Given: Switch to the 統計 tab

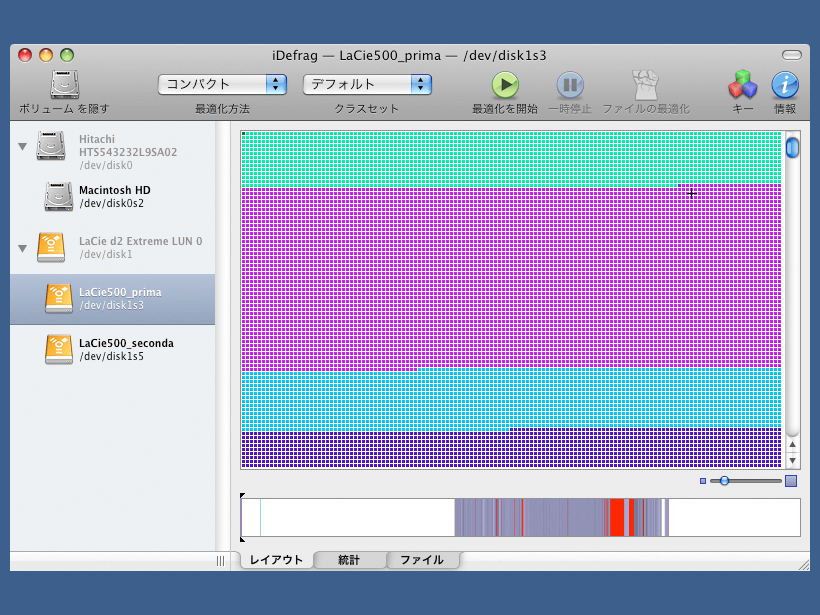Looking at the screenshot, I should click(349, 560).
